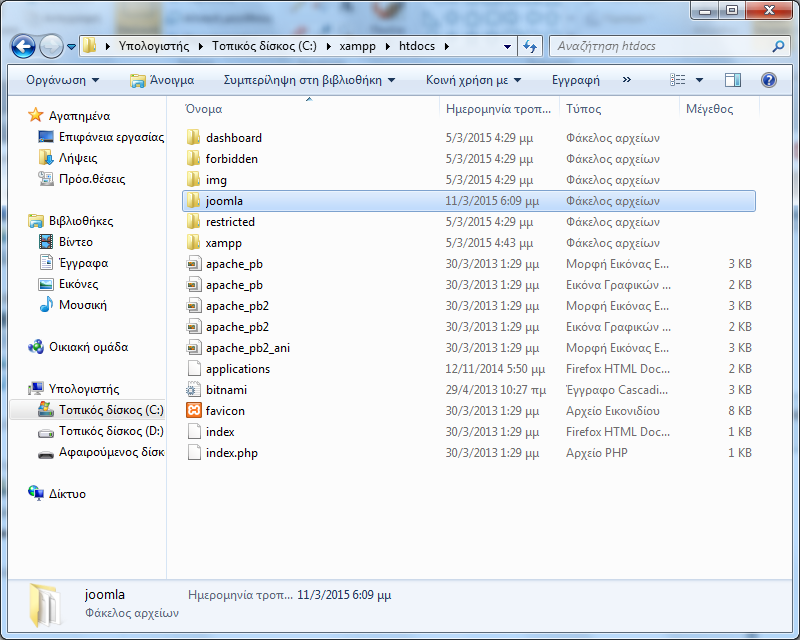Open the Οργάνωση menu
Viewport: 800px width, 640px height.
pyautogui.click(x=62, y=80)
